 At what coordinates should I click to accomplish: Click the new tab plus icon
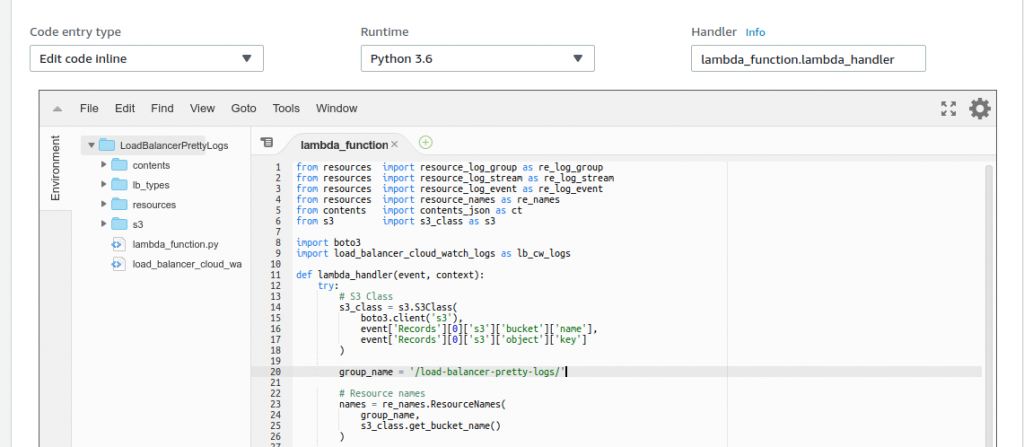click(x=426, y=143)
